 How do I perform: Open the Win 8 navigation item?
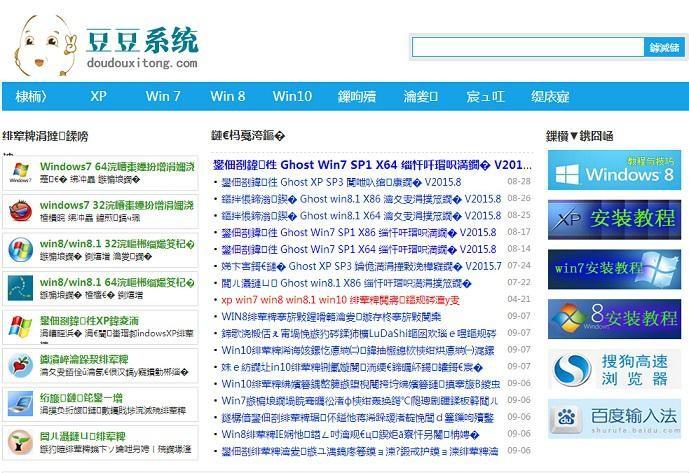[x=228, y=96]
